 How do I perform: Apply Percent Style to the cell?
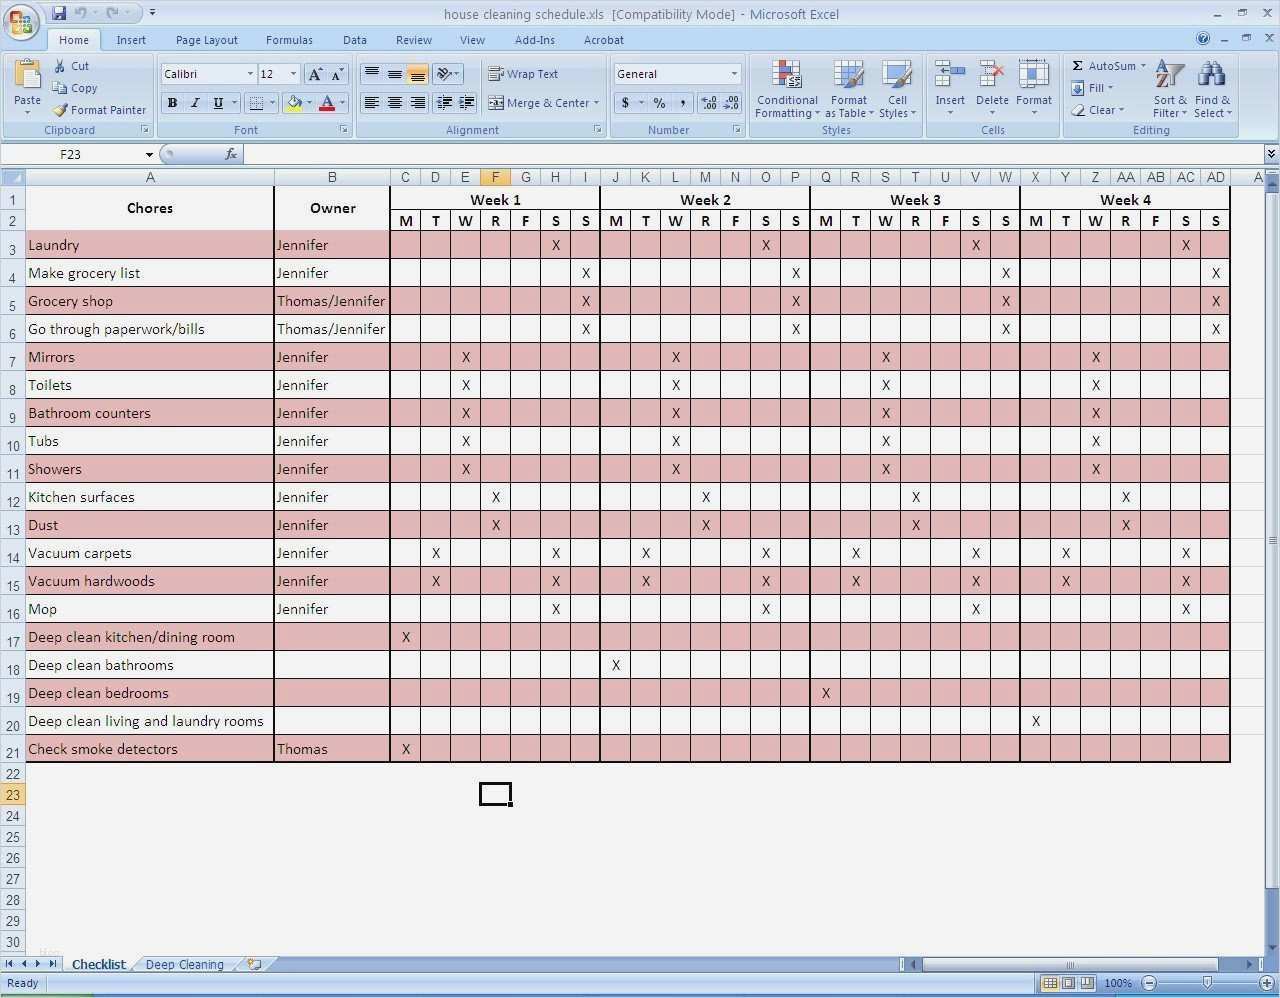(659, 103)
